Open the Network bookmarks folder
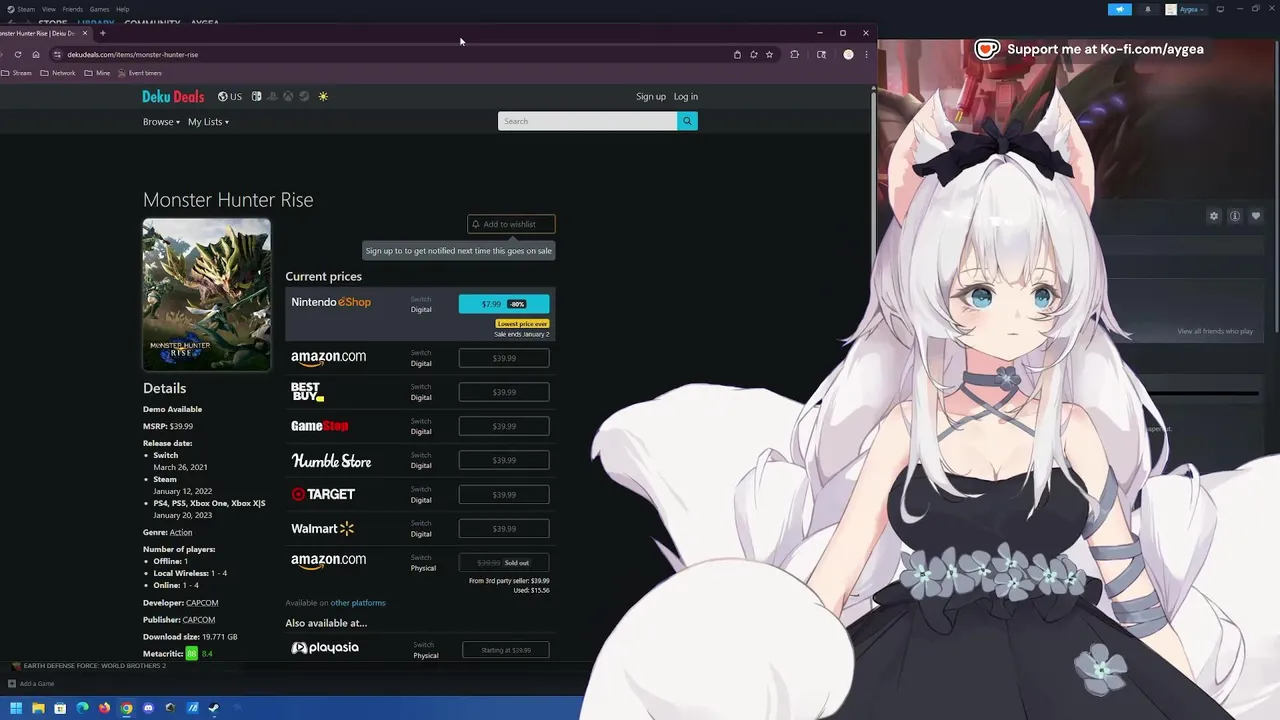This screenshot has width=1280, height=720. 58,73
